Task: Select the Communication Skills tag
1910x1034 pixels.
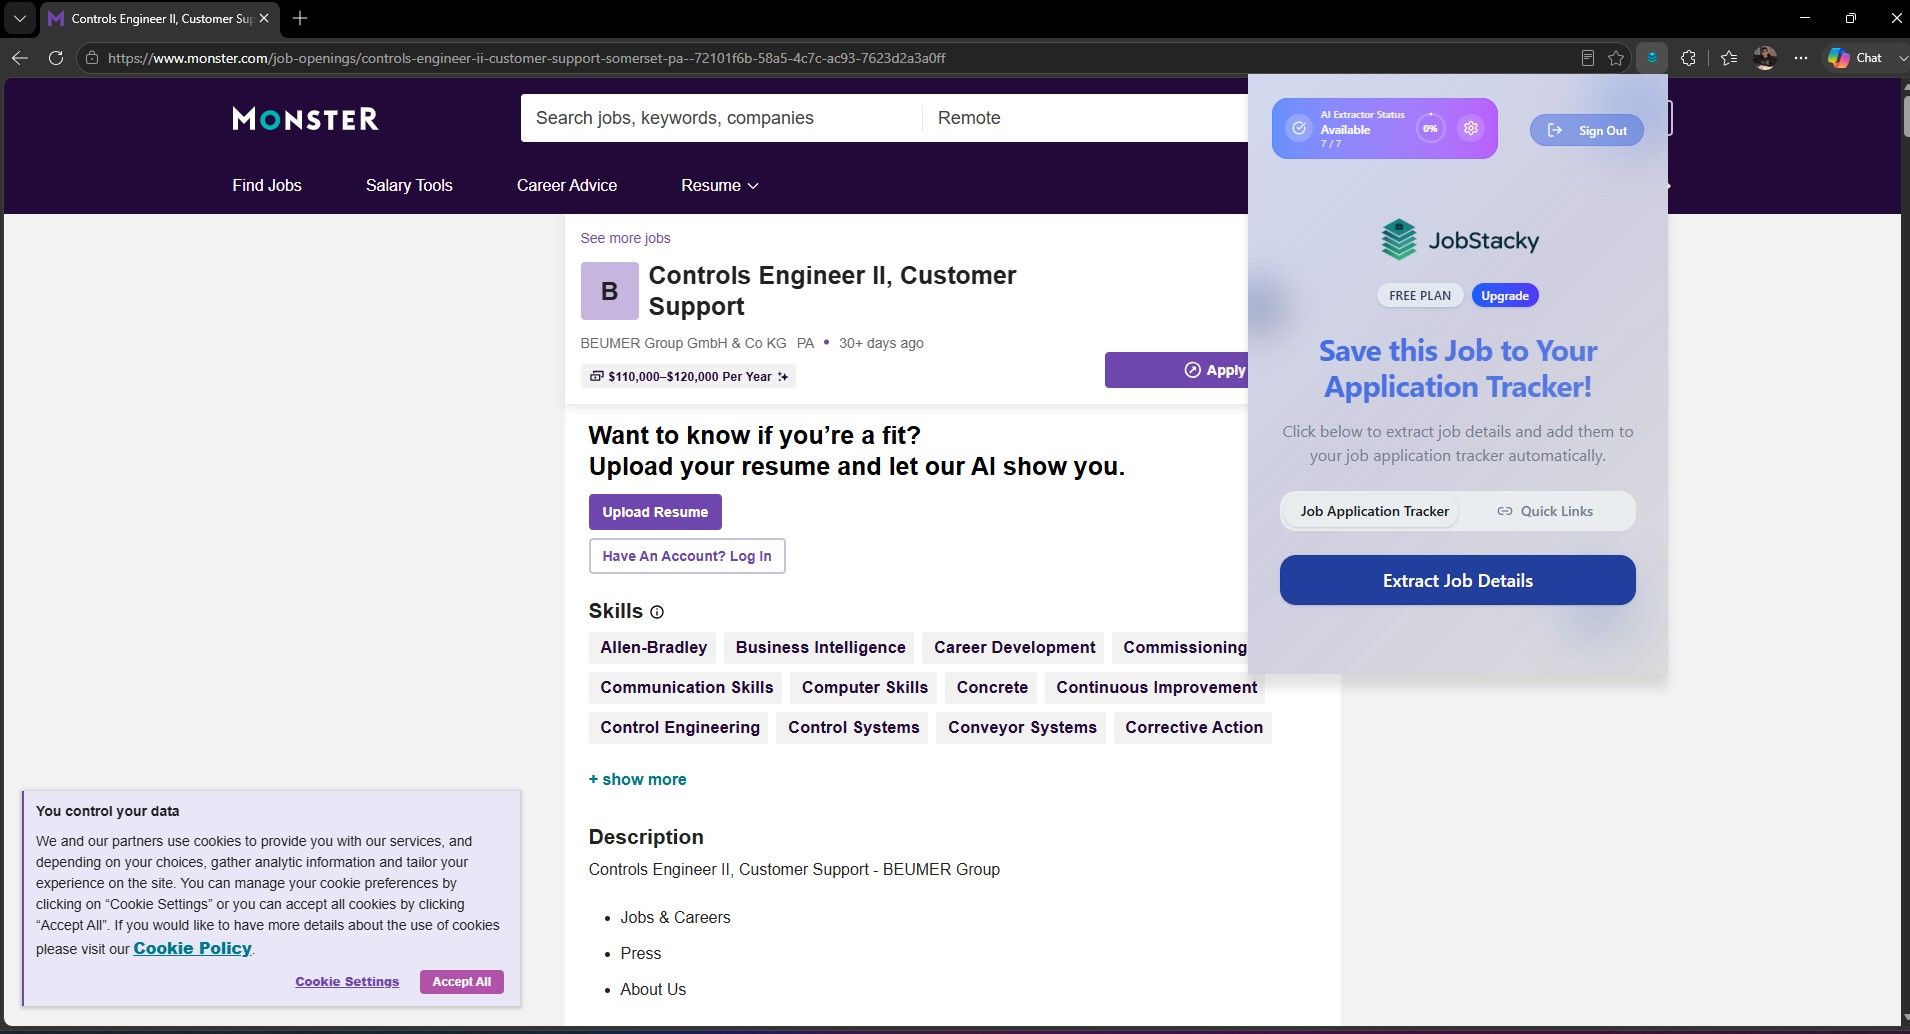Action: 686,687
